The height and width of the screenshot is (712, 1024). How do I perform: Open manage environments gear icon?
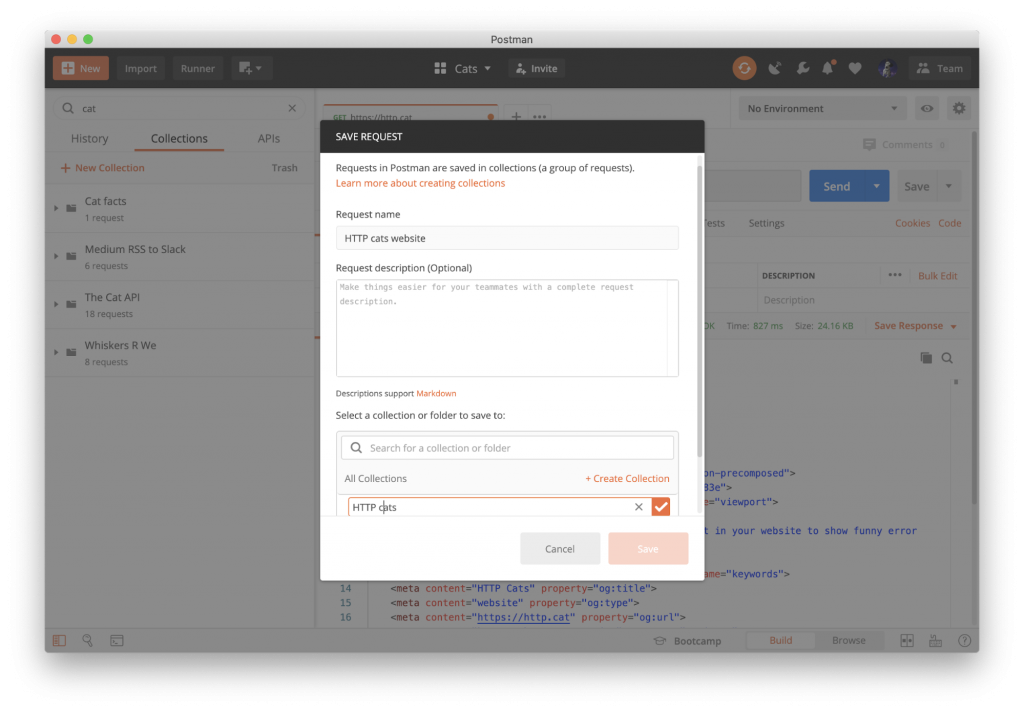click(959, 108)
